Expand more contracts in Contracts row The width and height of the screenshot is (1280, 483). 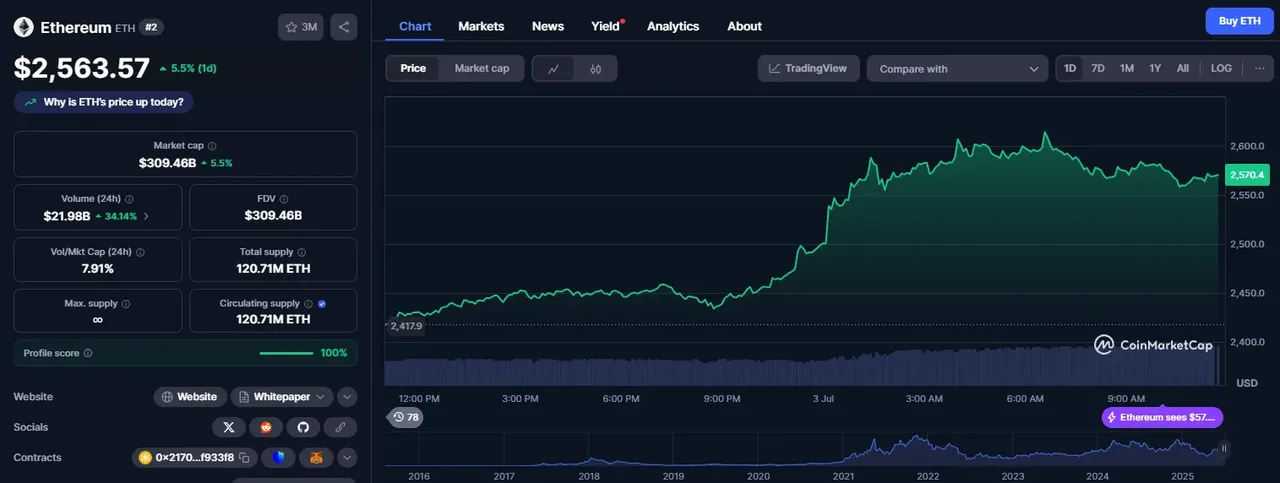tap(347, 458)
